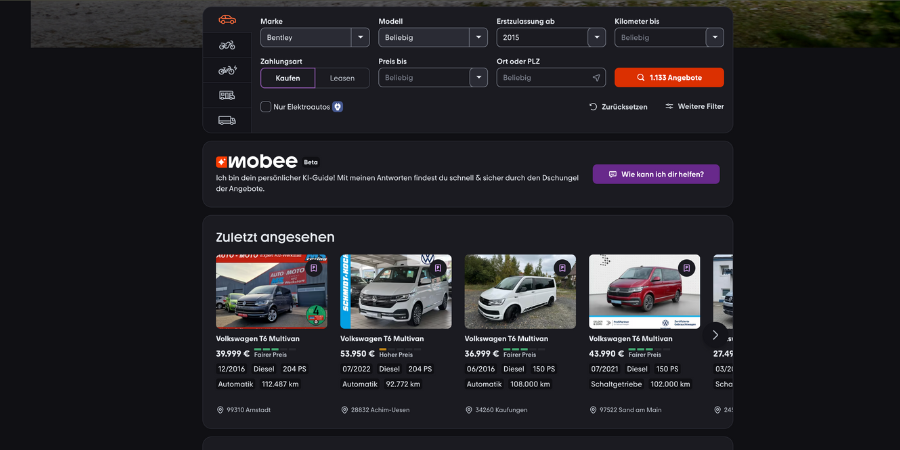900x450 pixels.
Task: Open thumbnail of red 43.990 € Multivan
Action: click(645, 292)
